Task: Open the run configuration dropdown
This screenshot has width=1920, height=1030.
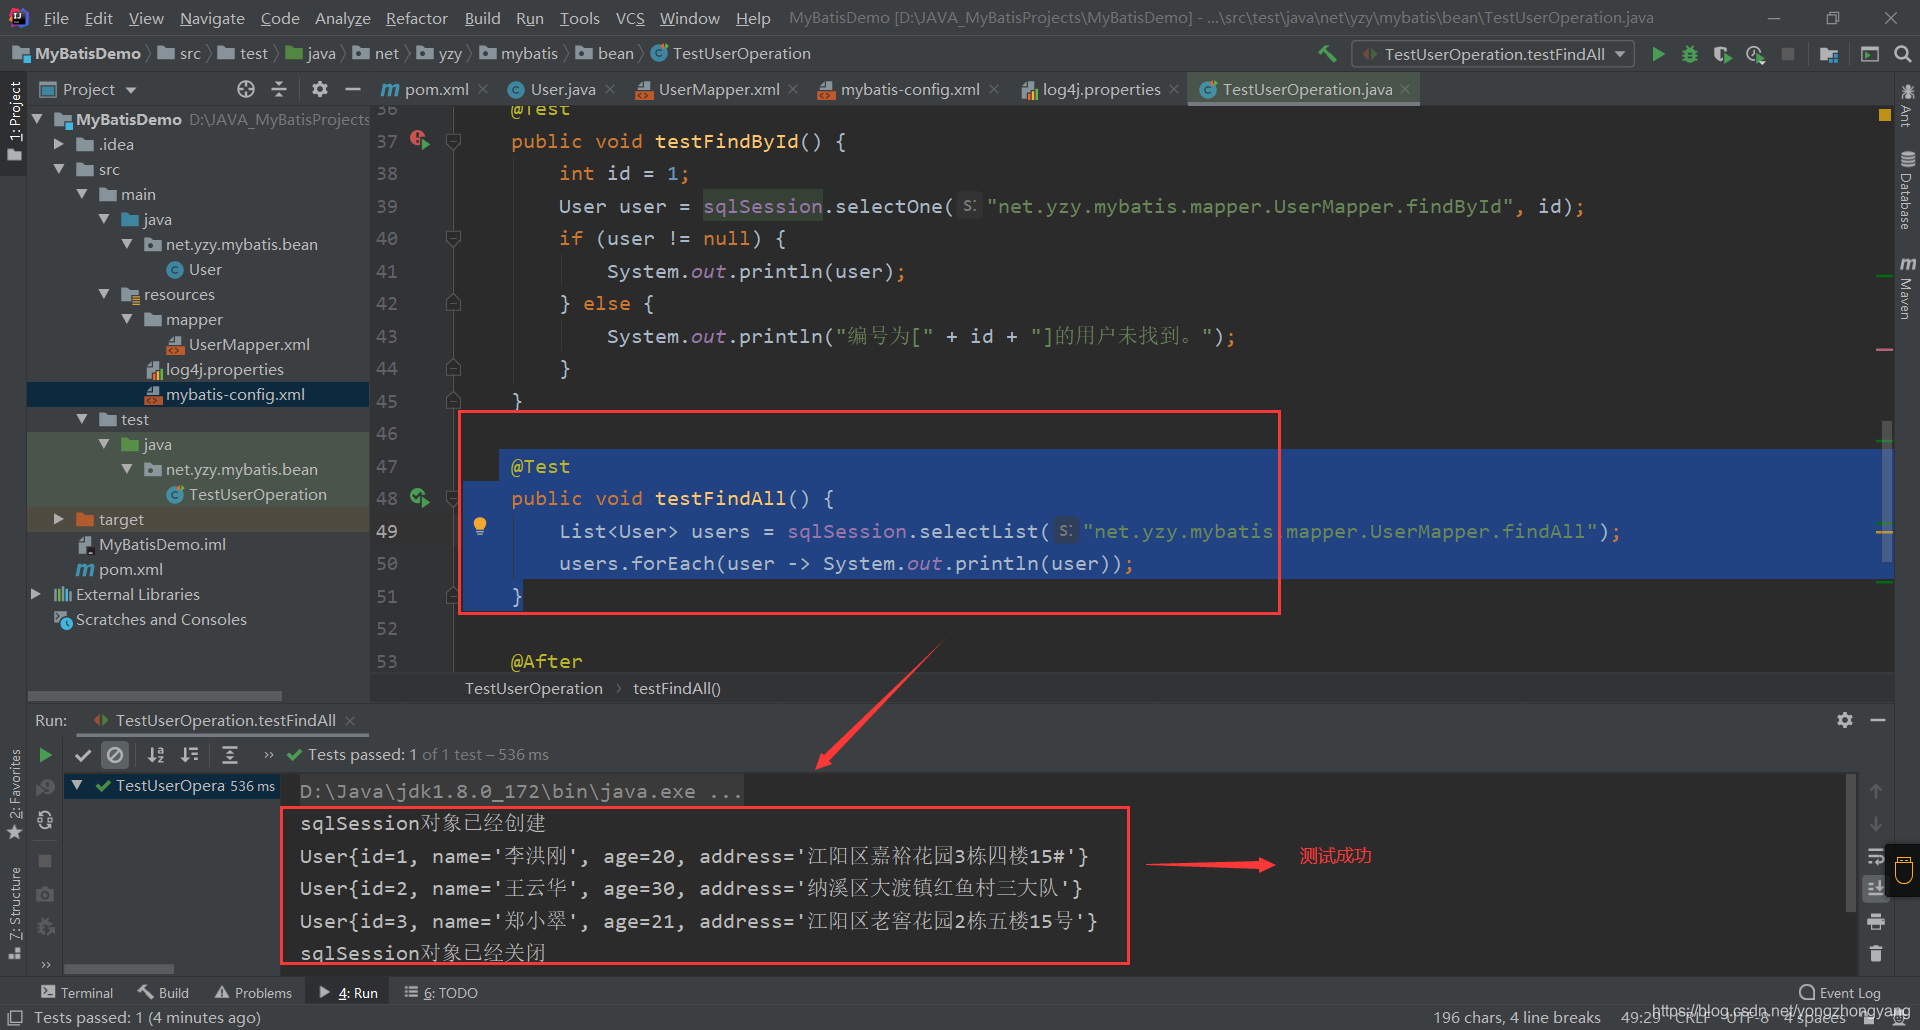Action: (x=1493, y=54)
